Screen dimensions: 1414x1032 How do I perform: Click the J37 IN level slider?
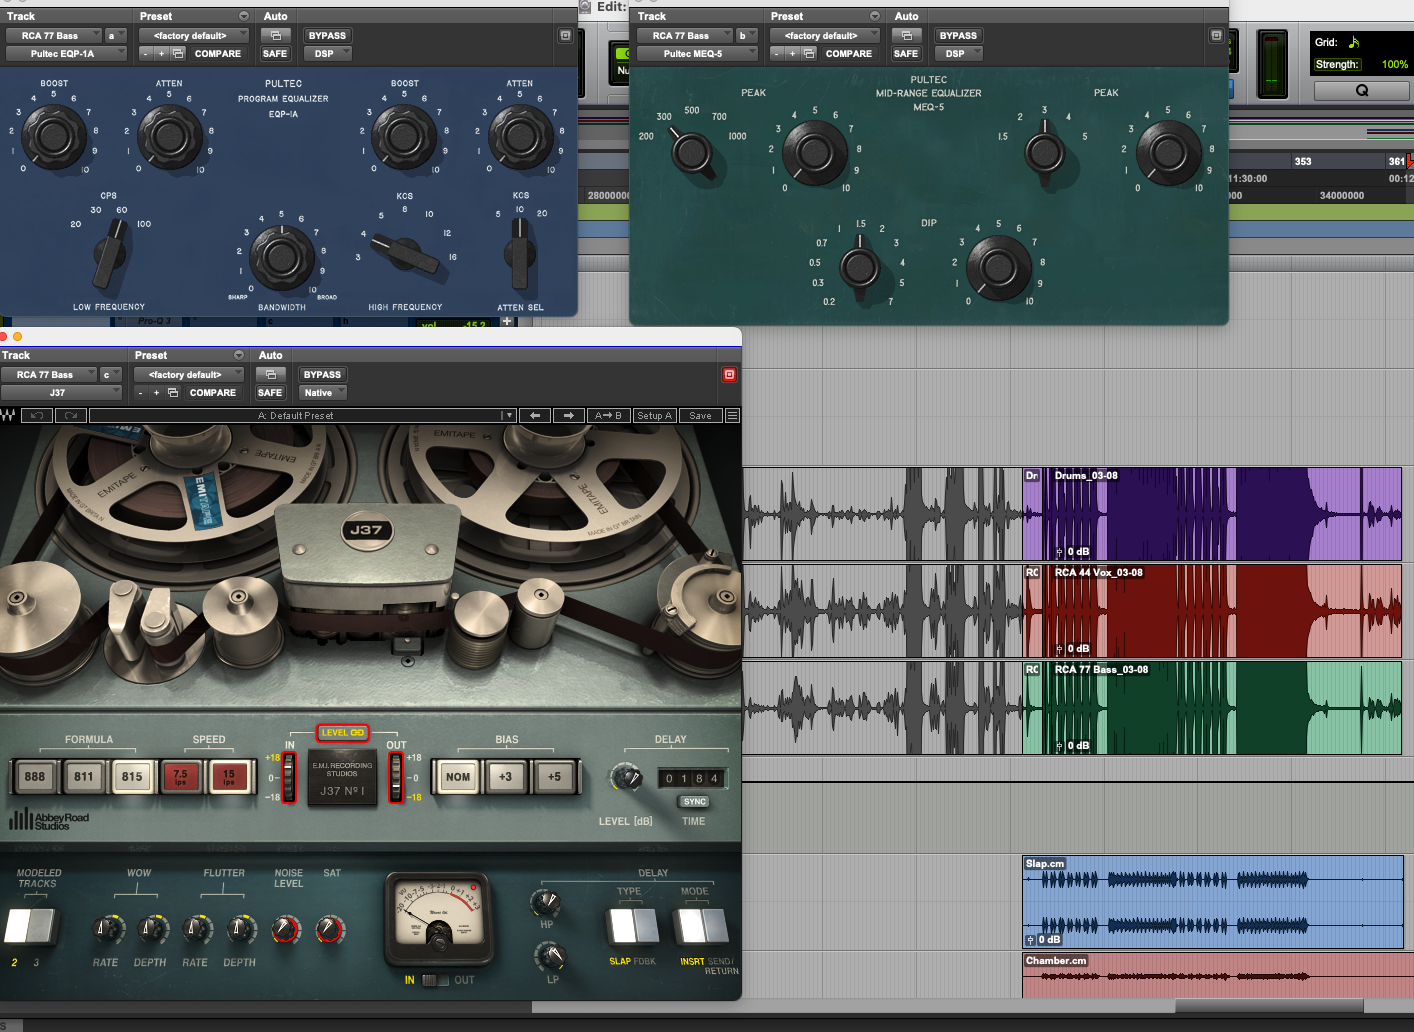pyautogui.click(x=290, y=777)
